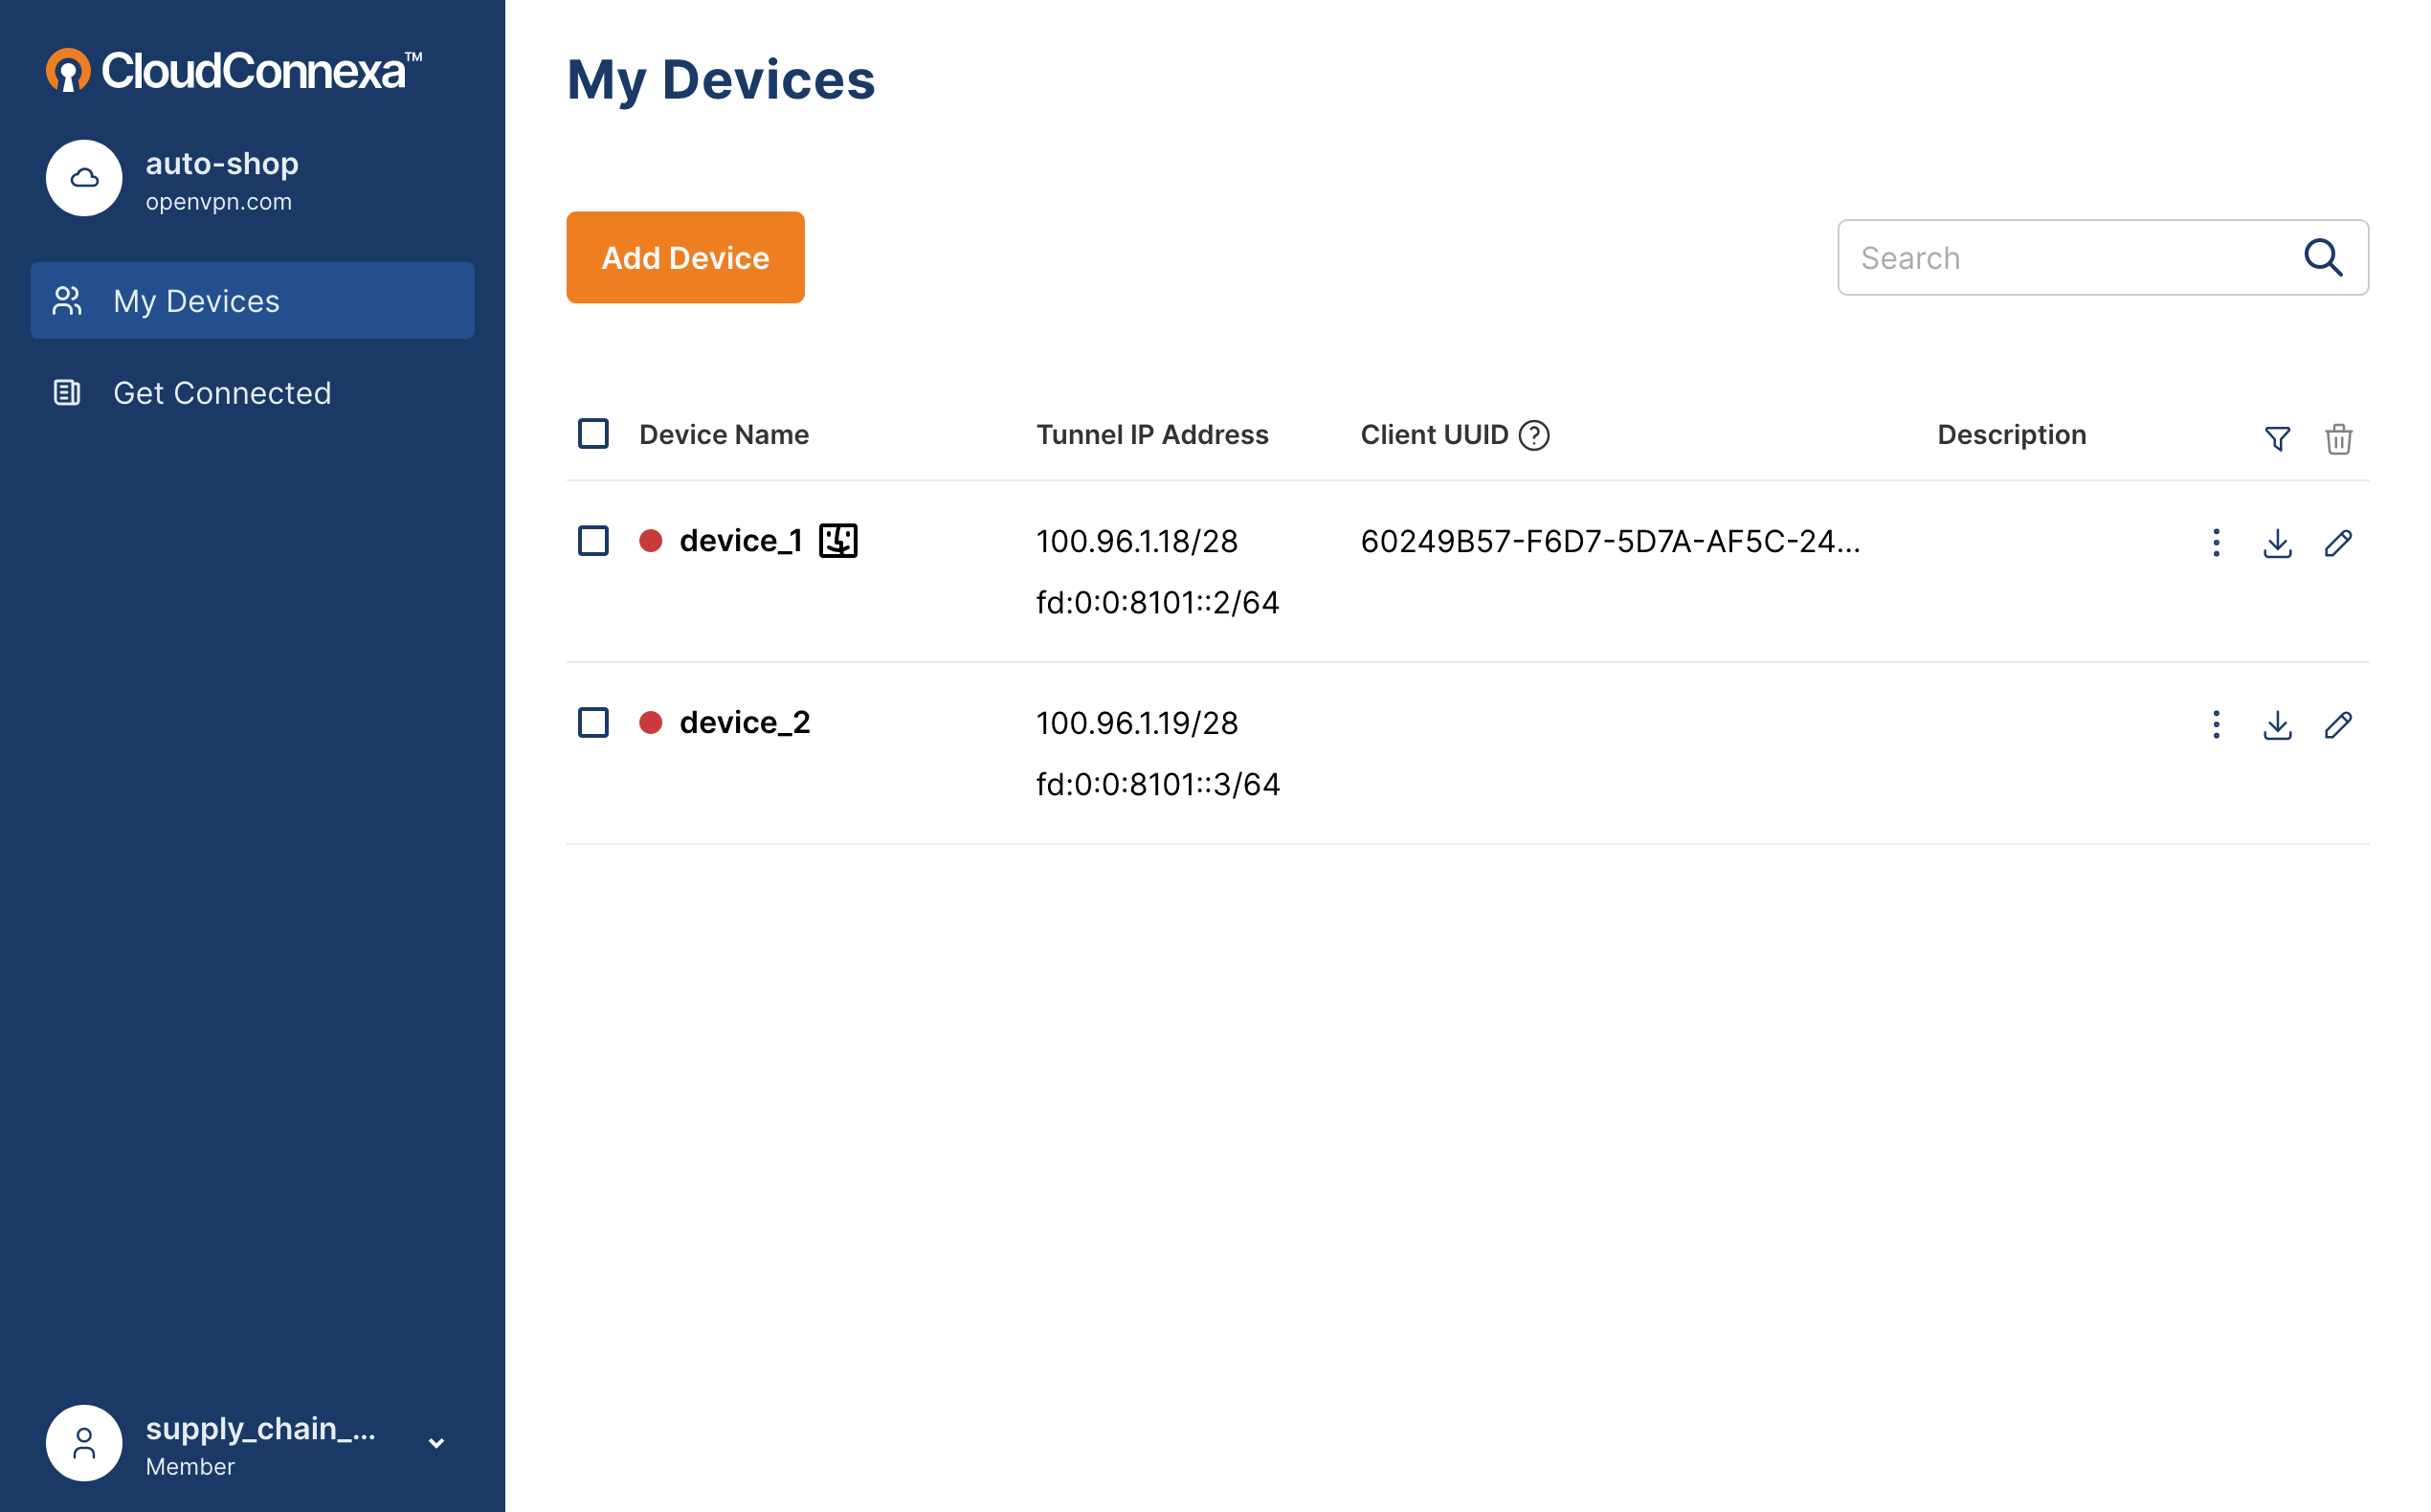The width and height of the screenshot is (2431, 1512).
Task: Check the checkbox for device_2
Action: point(592,721)
